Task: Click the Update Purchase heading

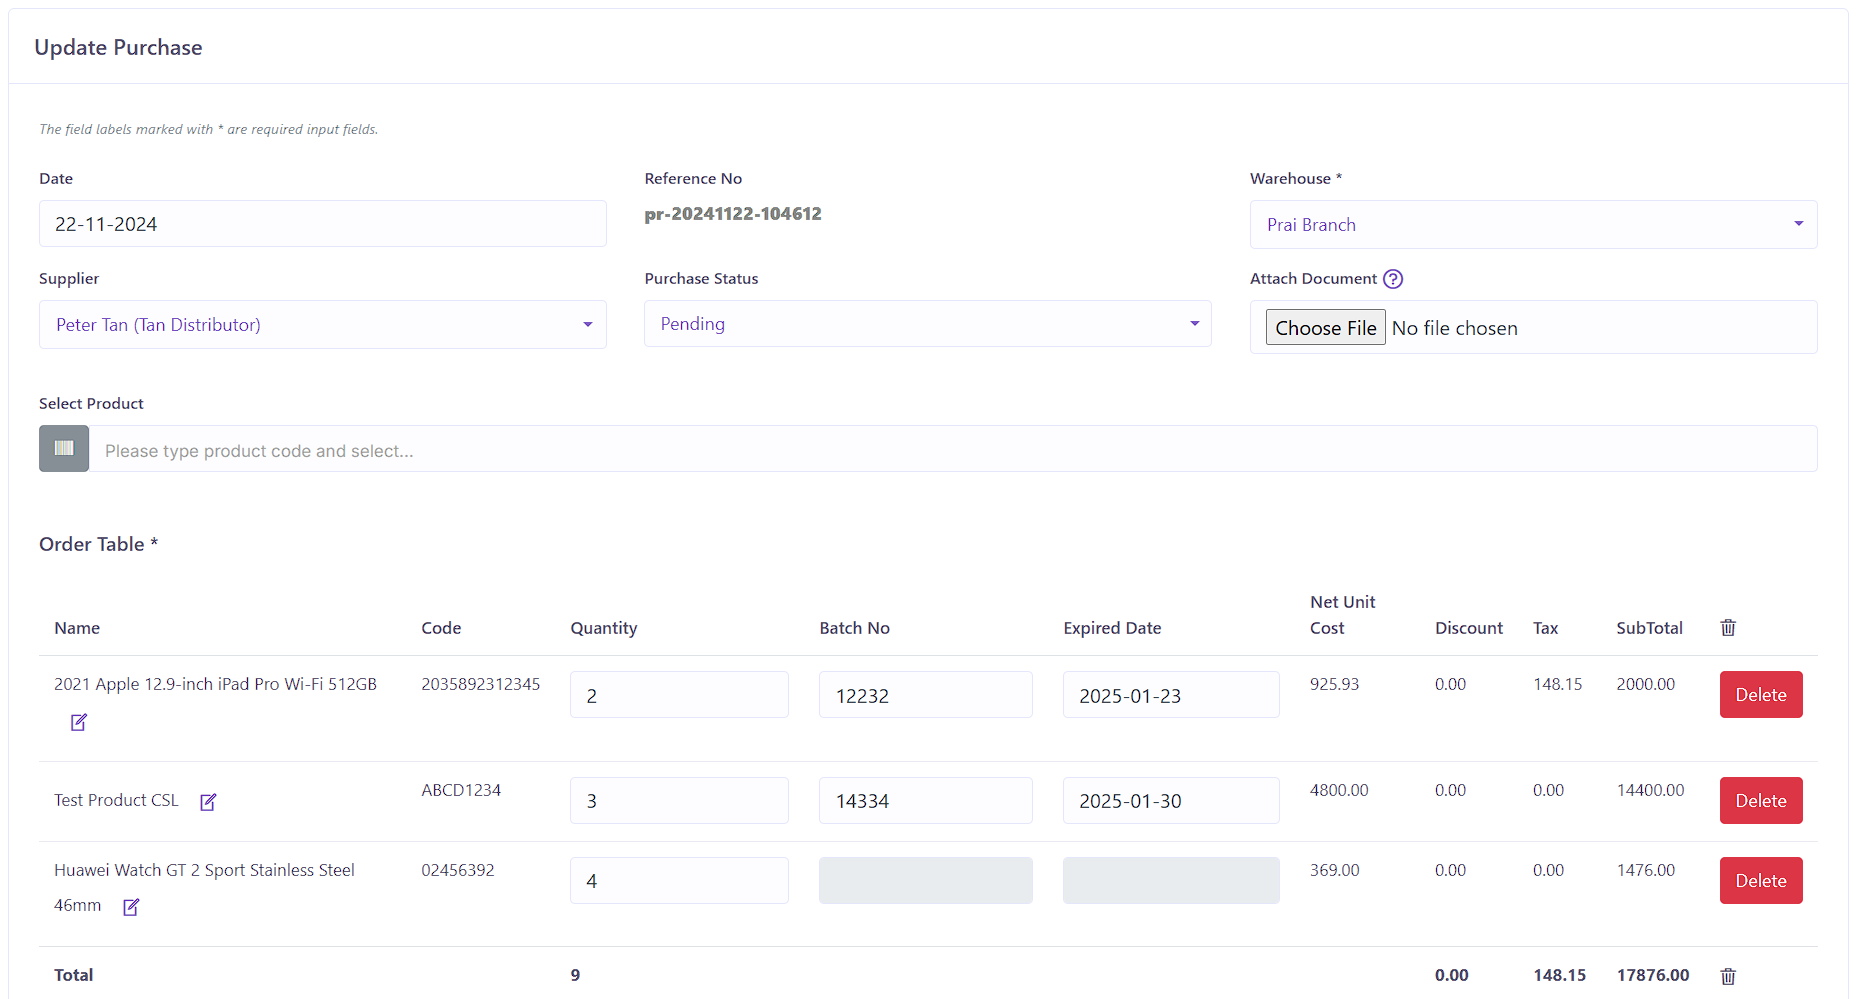Action: pyautogui.click(x=118, y=48)
